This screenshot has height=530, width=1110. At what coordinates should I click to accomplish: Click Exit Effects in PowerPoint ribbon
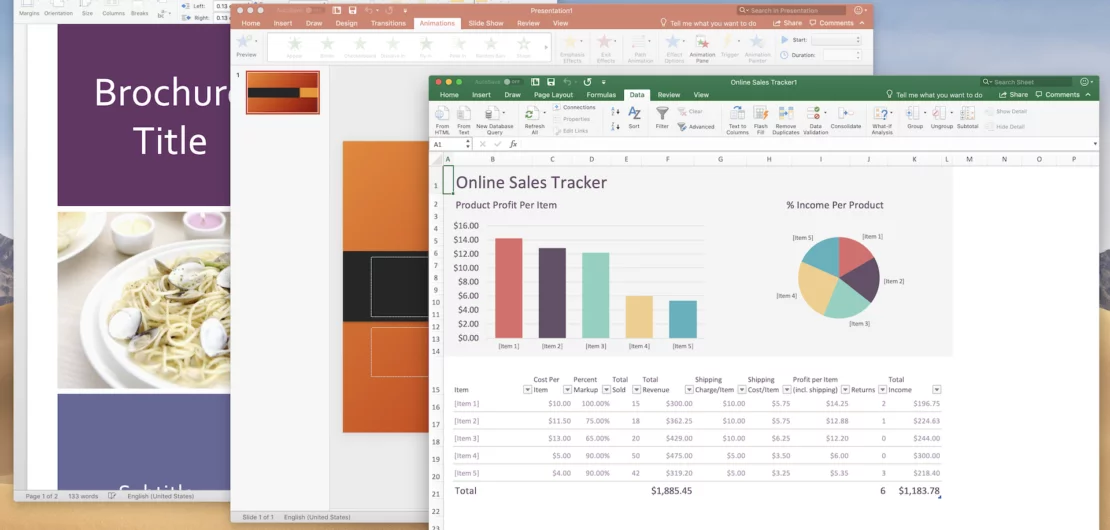(605, 49)
